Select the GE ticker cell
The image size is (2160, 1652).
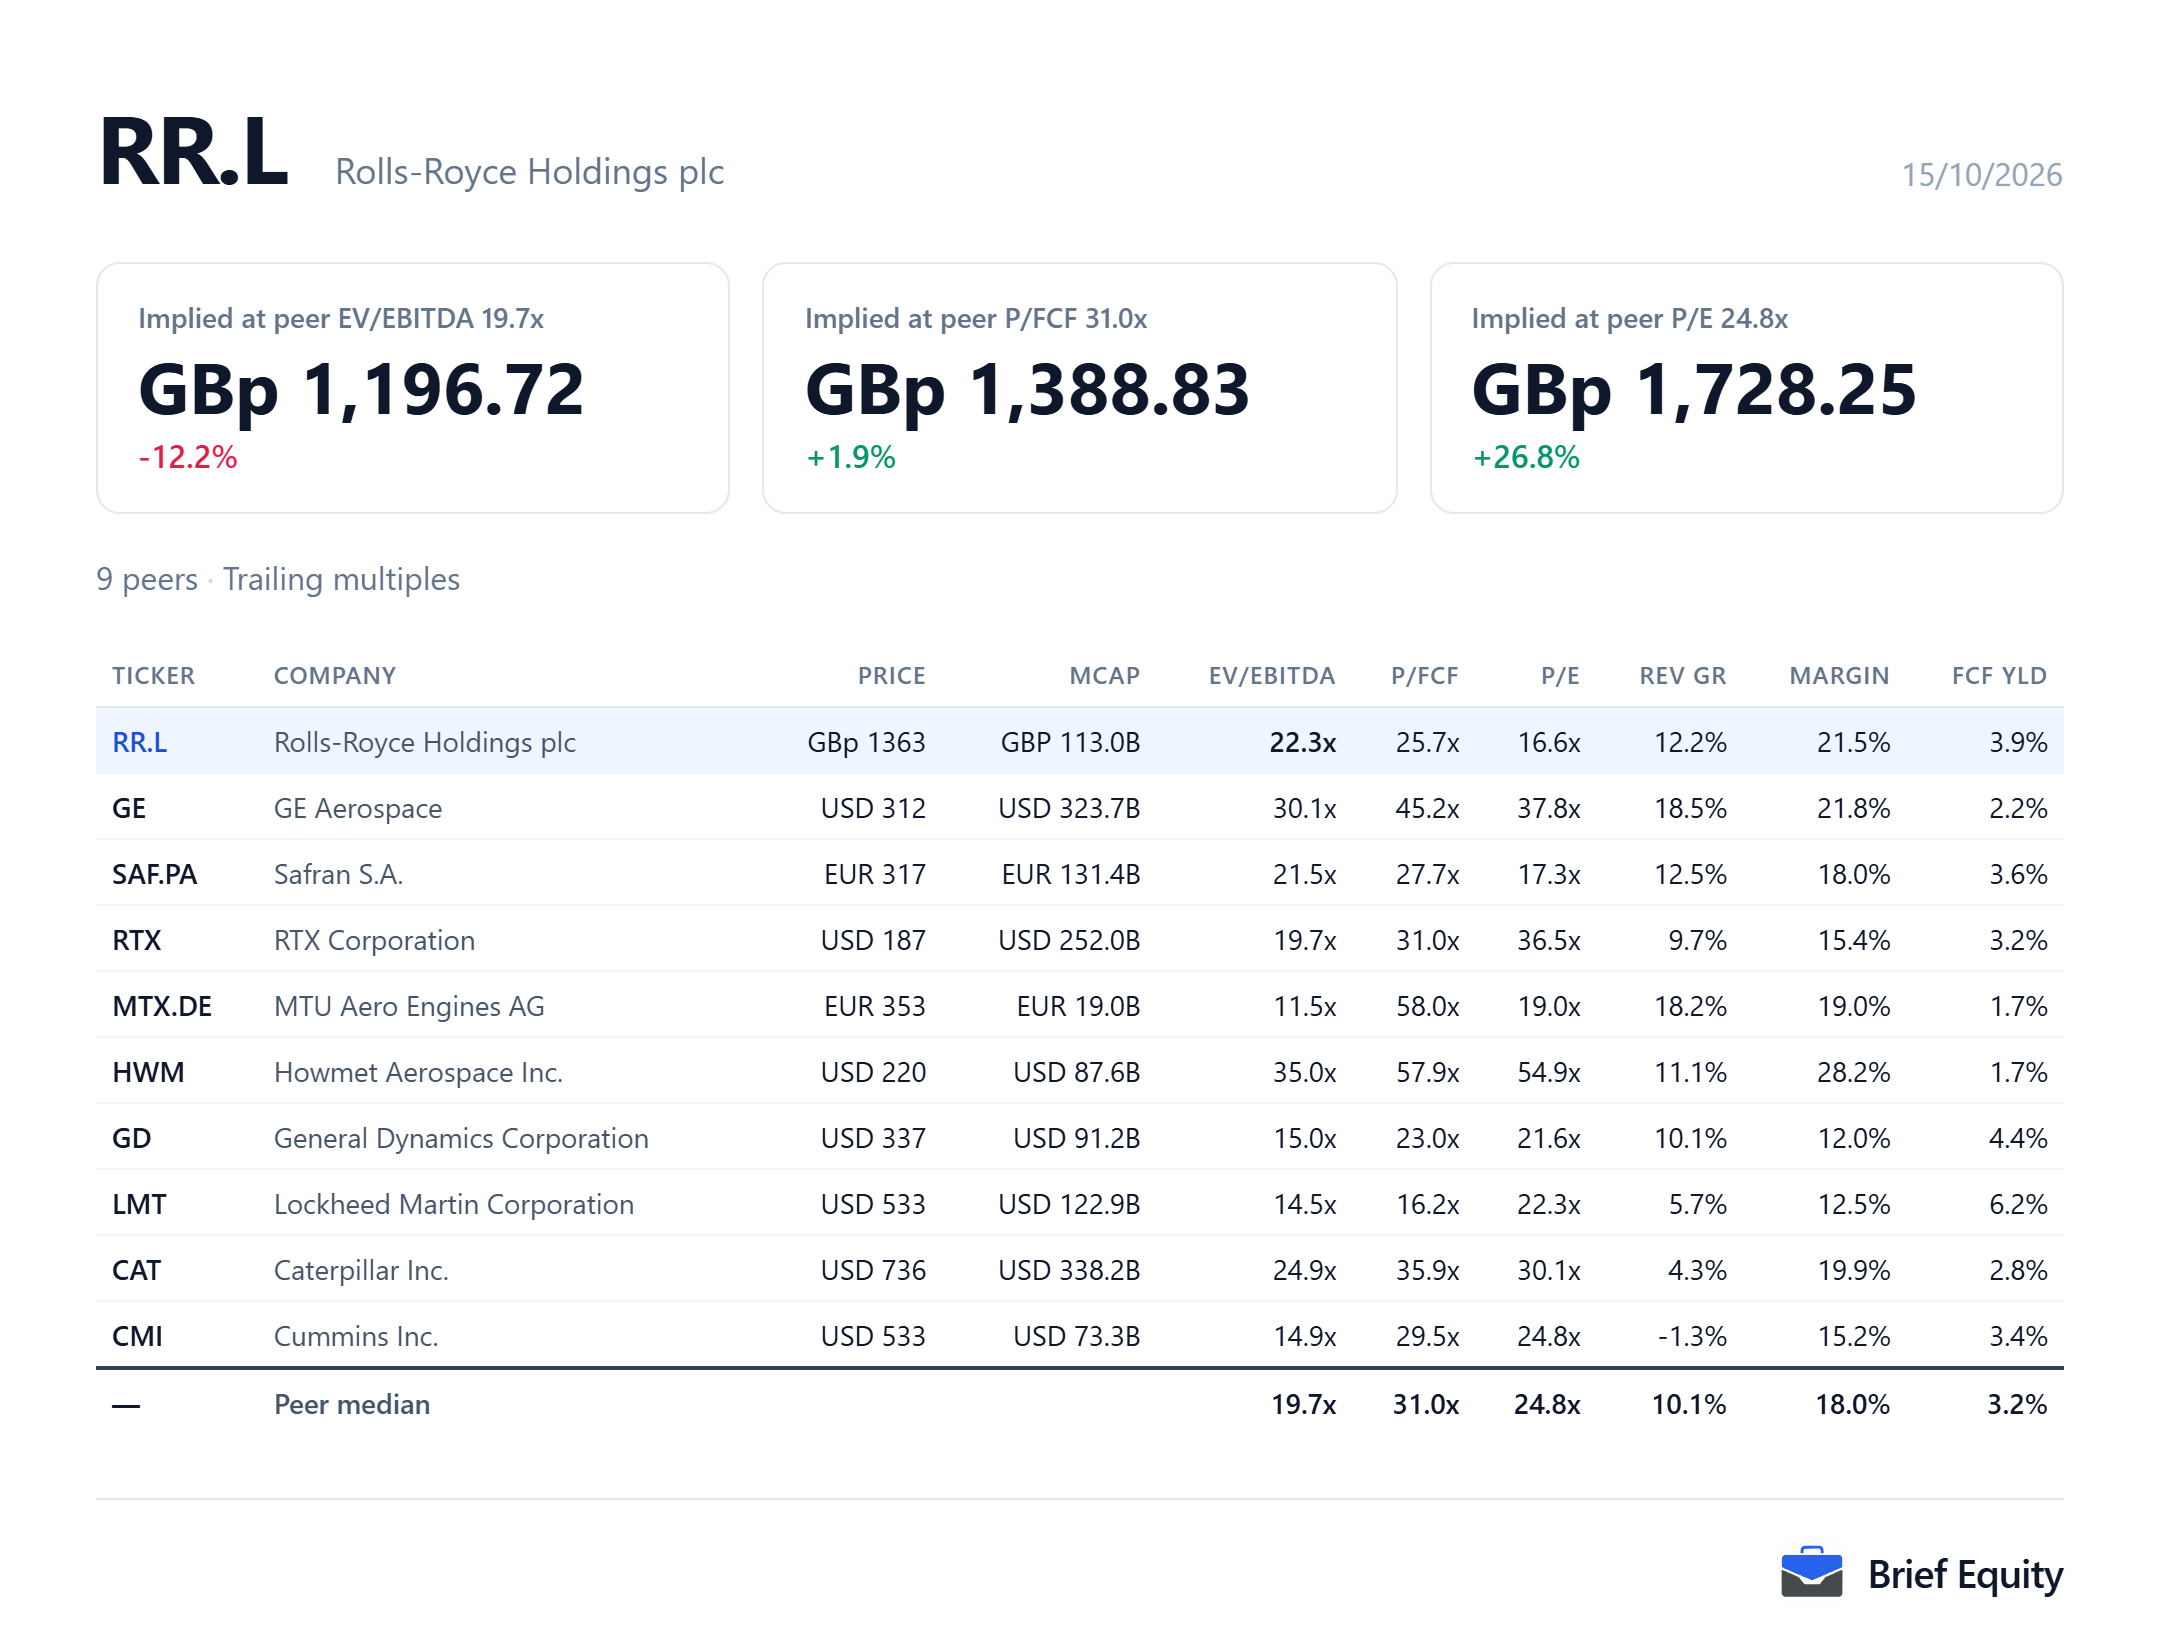click(x=129, y=808)
